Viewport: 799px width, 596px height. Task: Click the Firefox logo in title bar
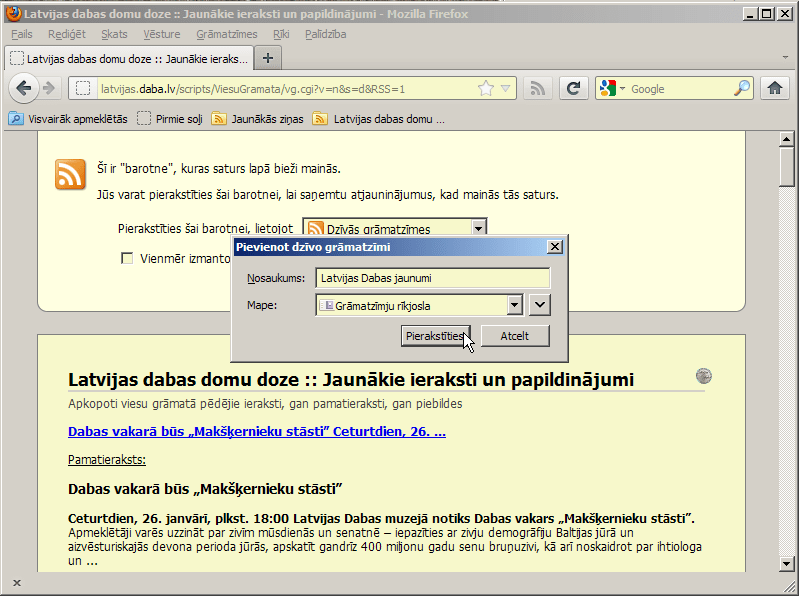pyautogui.click(x=13, y=13)
